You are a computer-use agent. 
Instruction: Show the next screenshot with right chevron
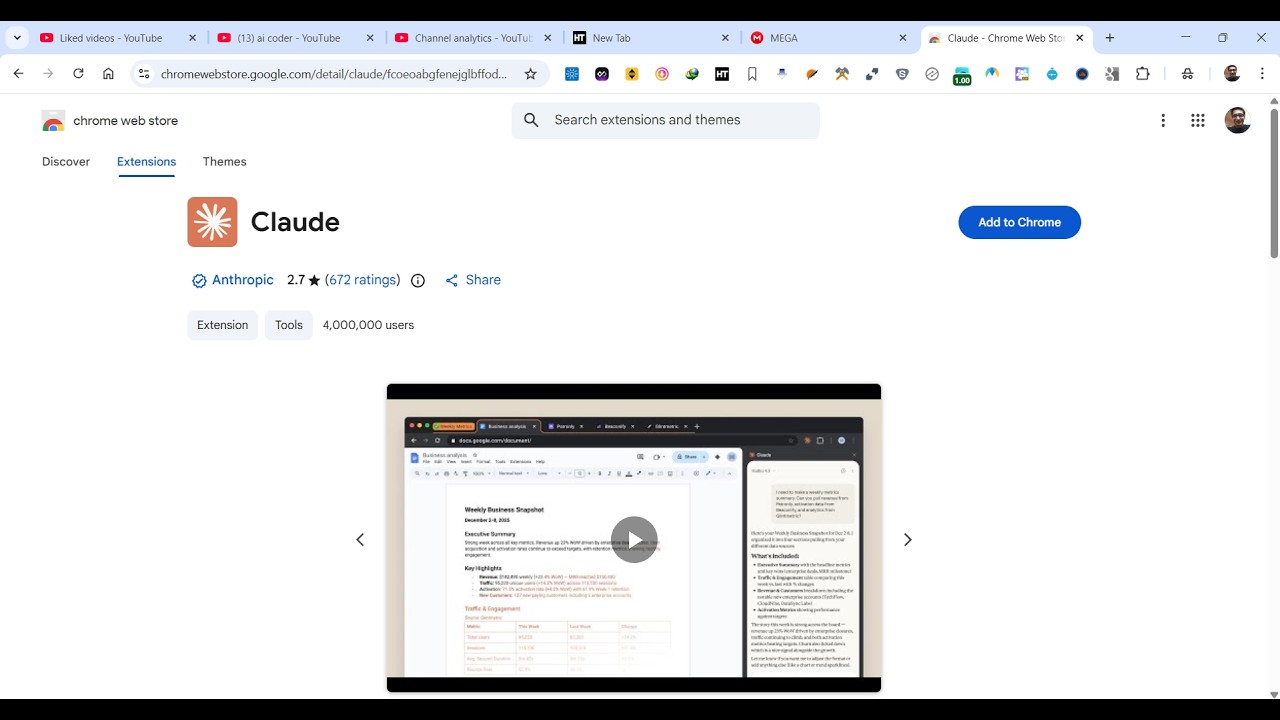tap(908, 540)
